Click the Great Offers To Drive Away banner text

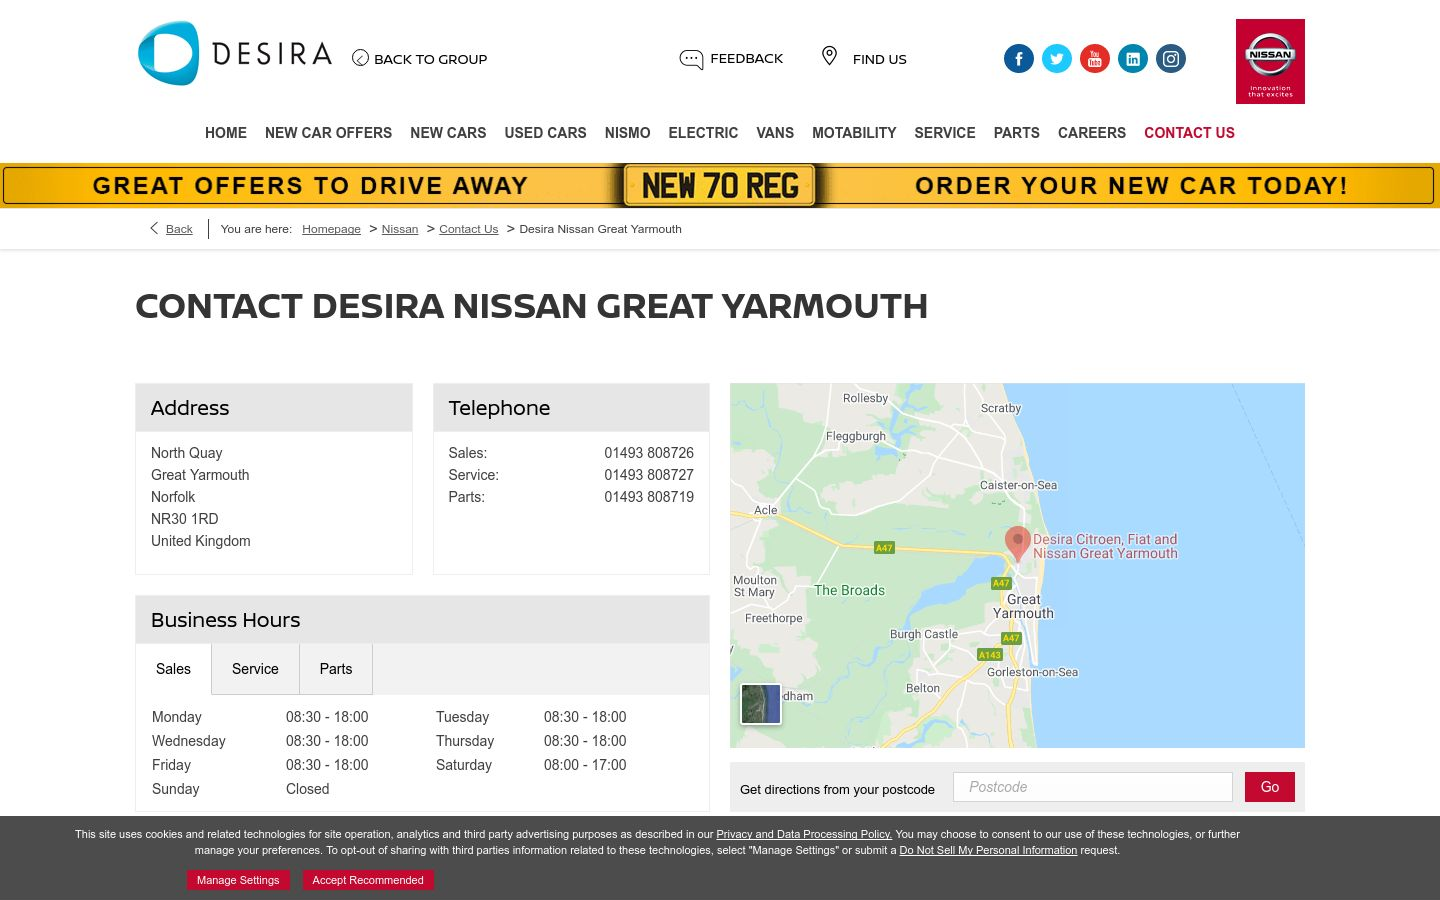[x=310, y=186]
